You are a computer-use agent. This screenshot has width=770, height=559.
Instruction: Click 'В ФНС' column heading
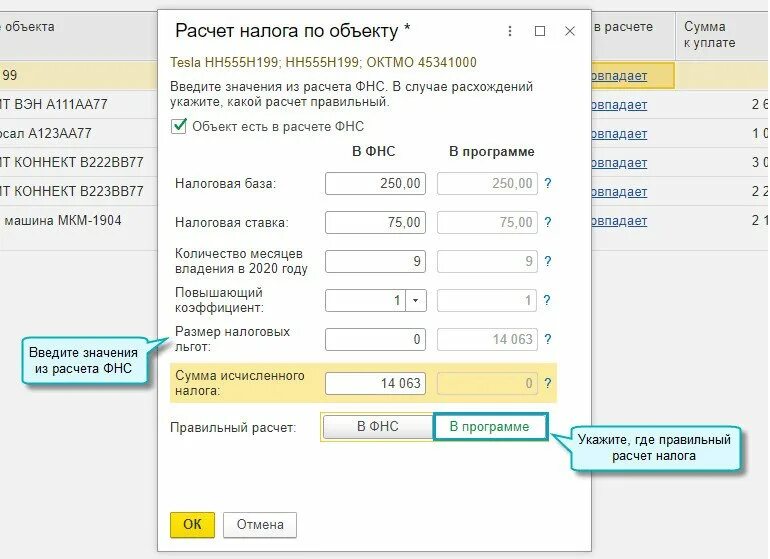pyautogui.click(x=374, y=151)
